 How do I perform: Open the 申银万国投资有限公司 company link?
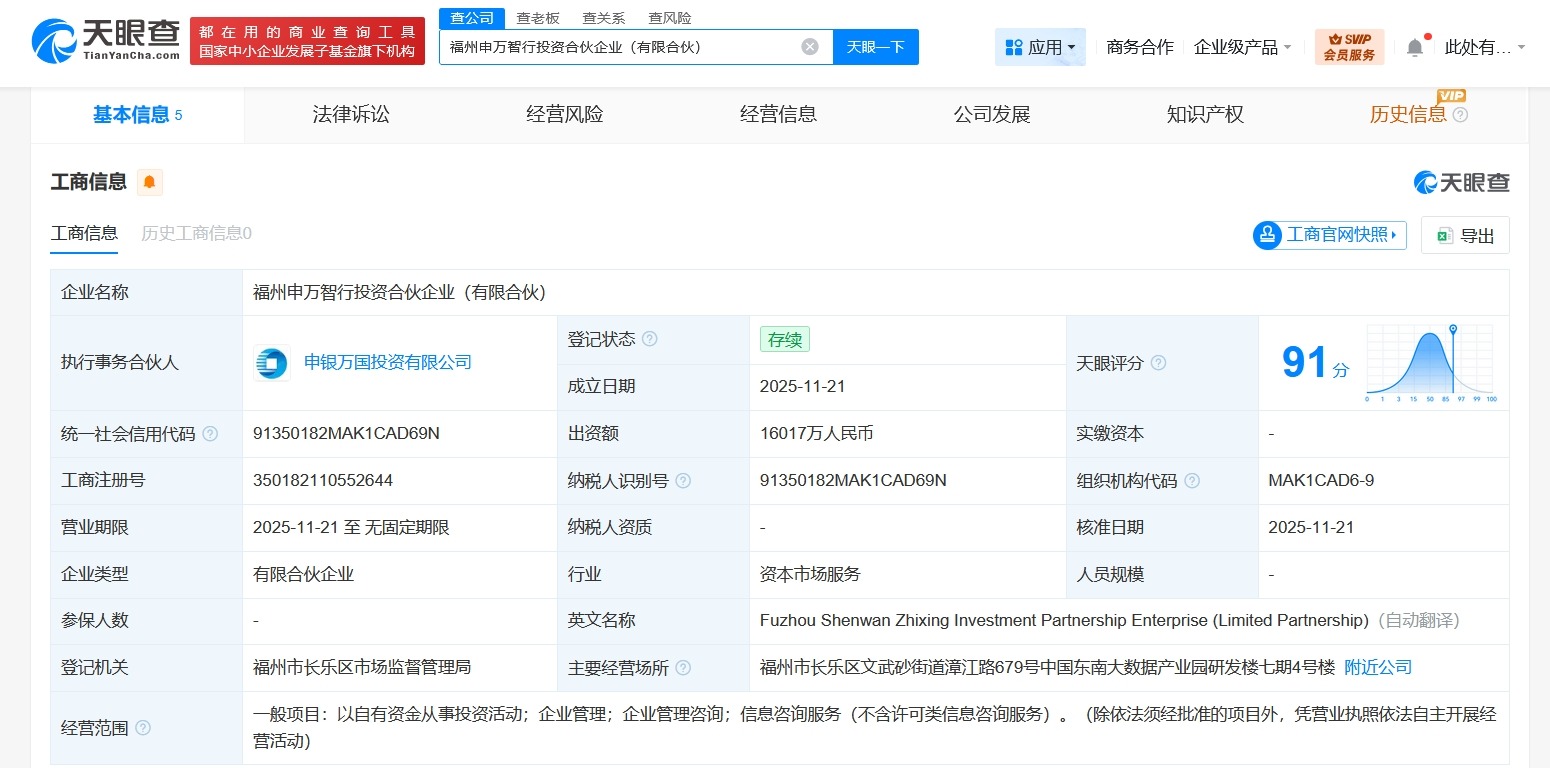click(388, 363)
